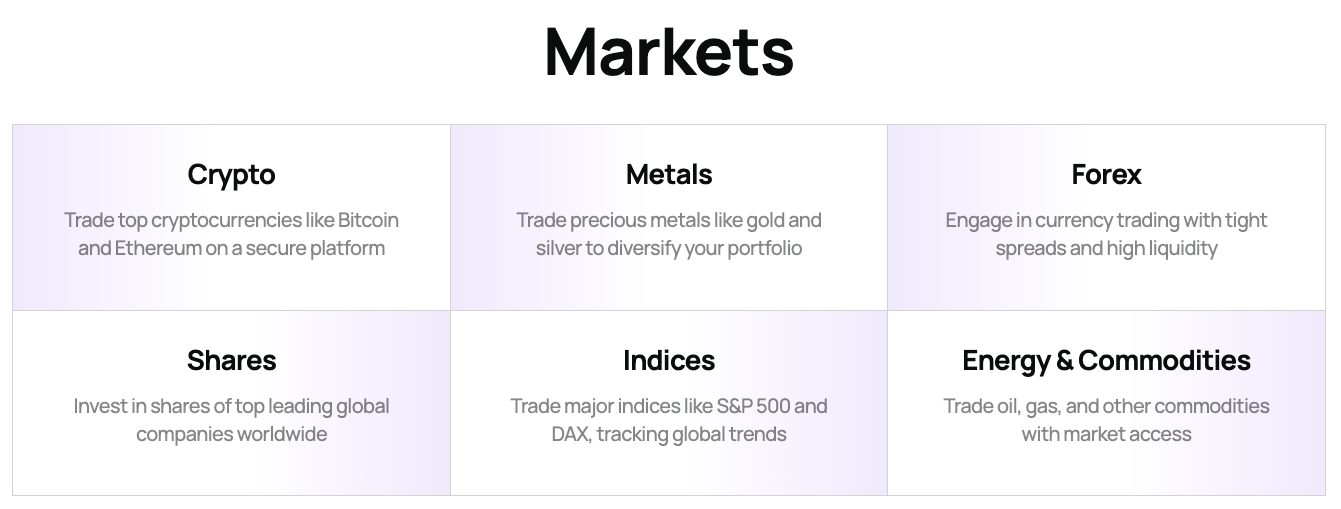Open the Shares market heading
The image size is (1341, 509).
231,361
